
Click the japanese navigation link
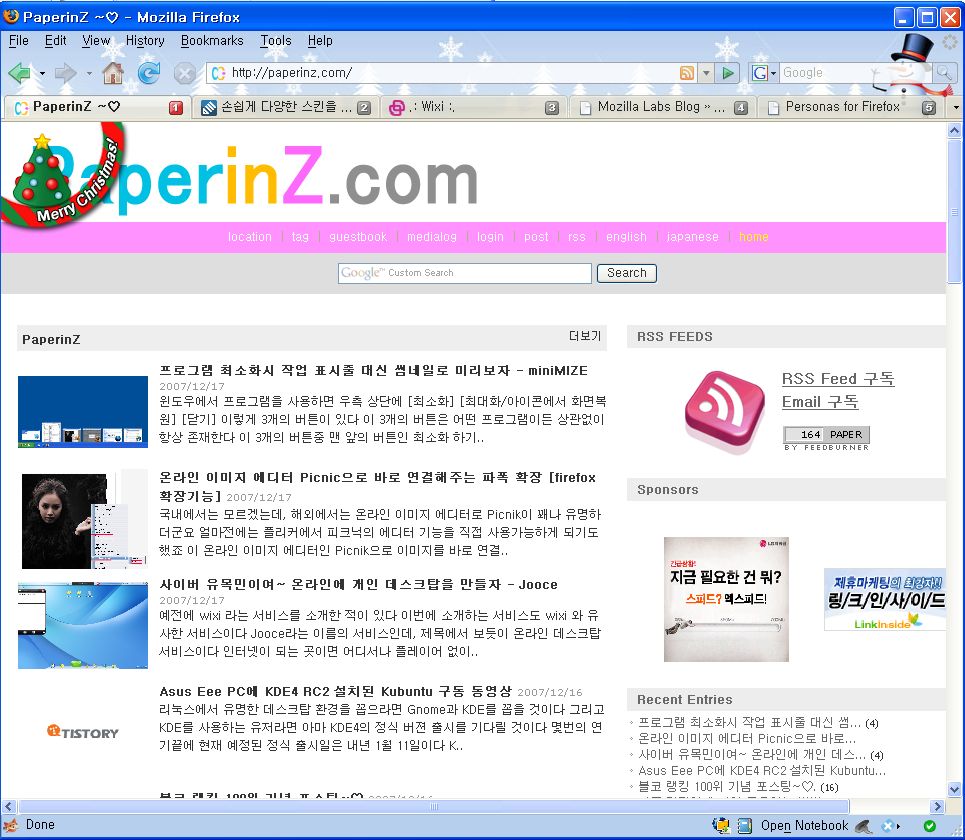click(x=692, y=236)
